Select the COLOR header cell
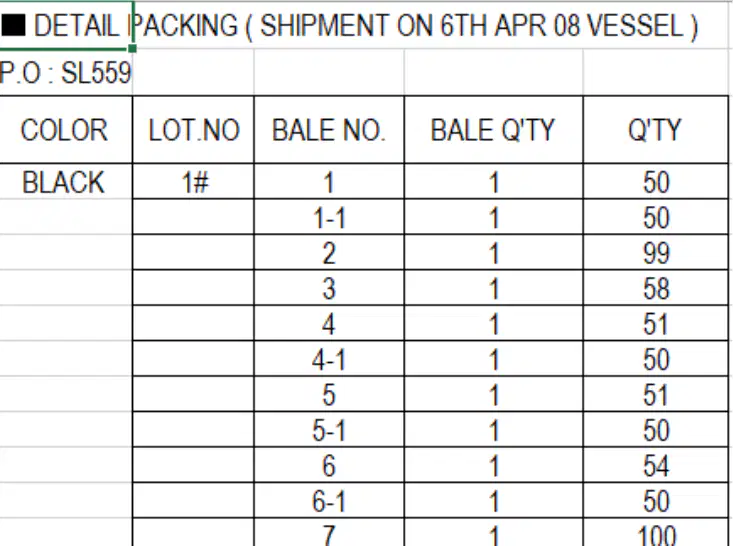 coord(66,130)
